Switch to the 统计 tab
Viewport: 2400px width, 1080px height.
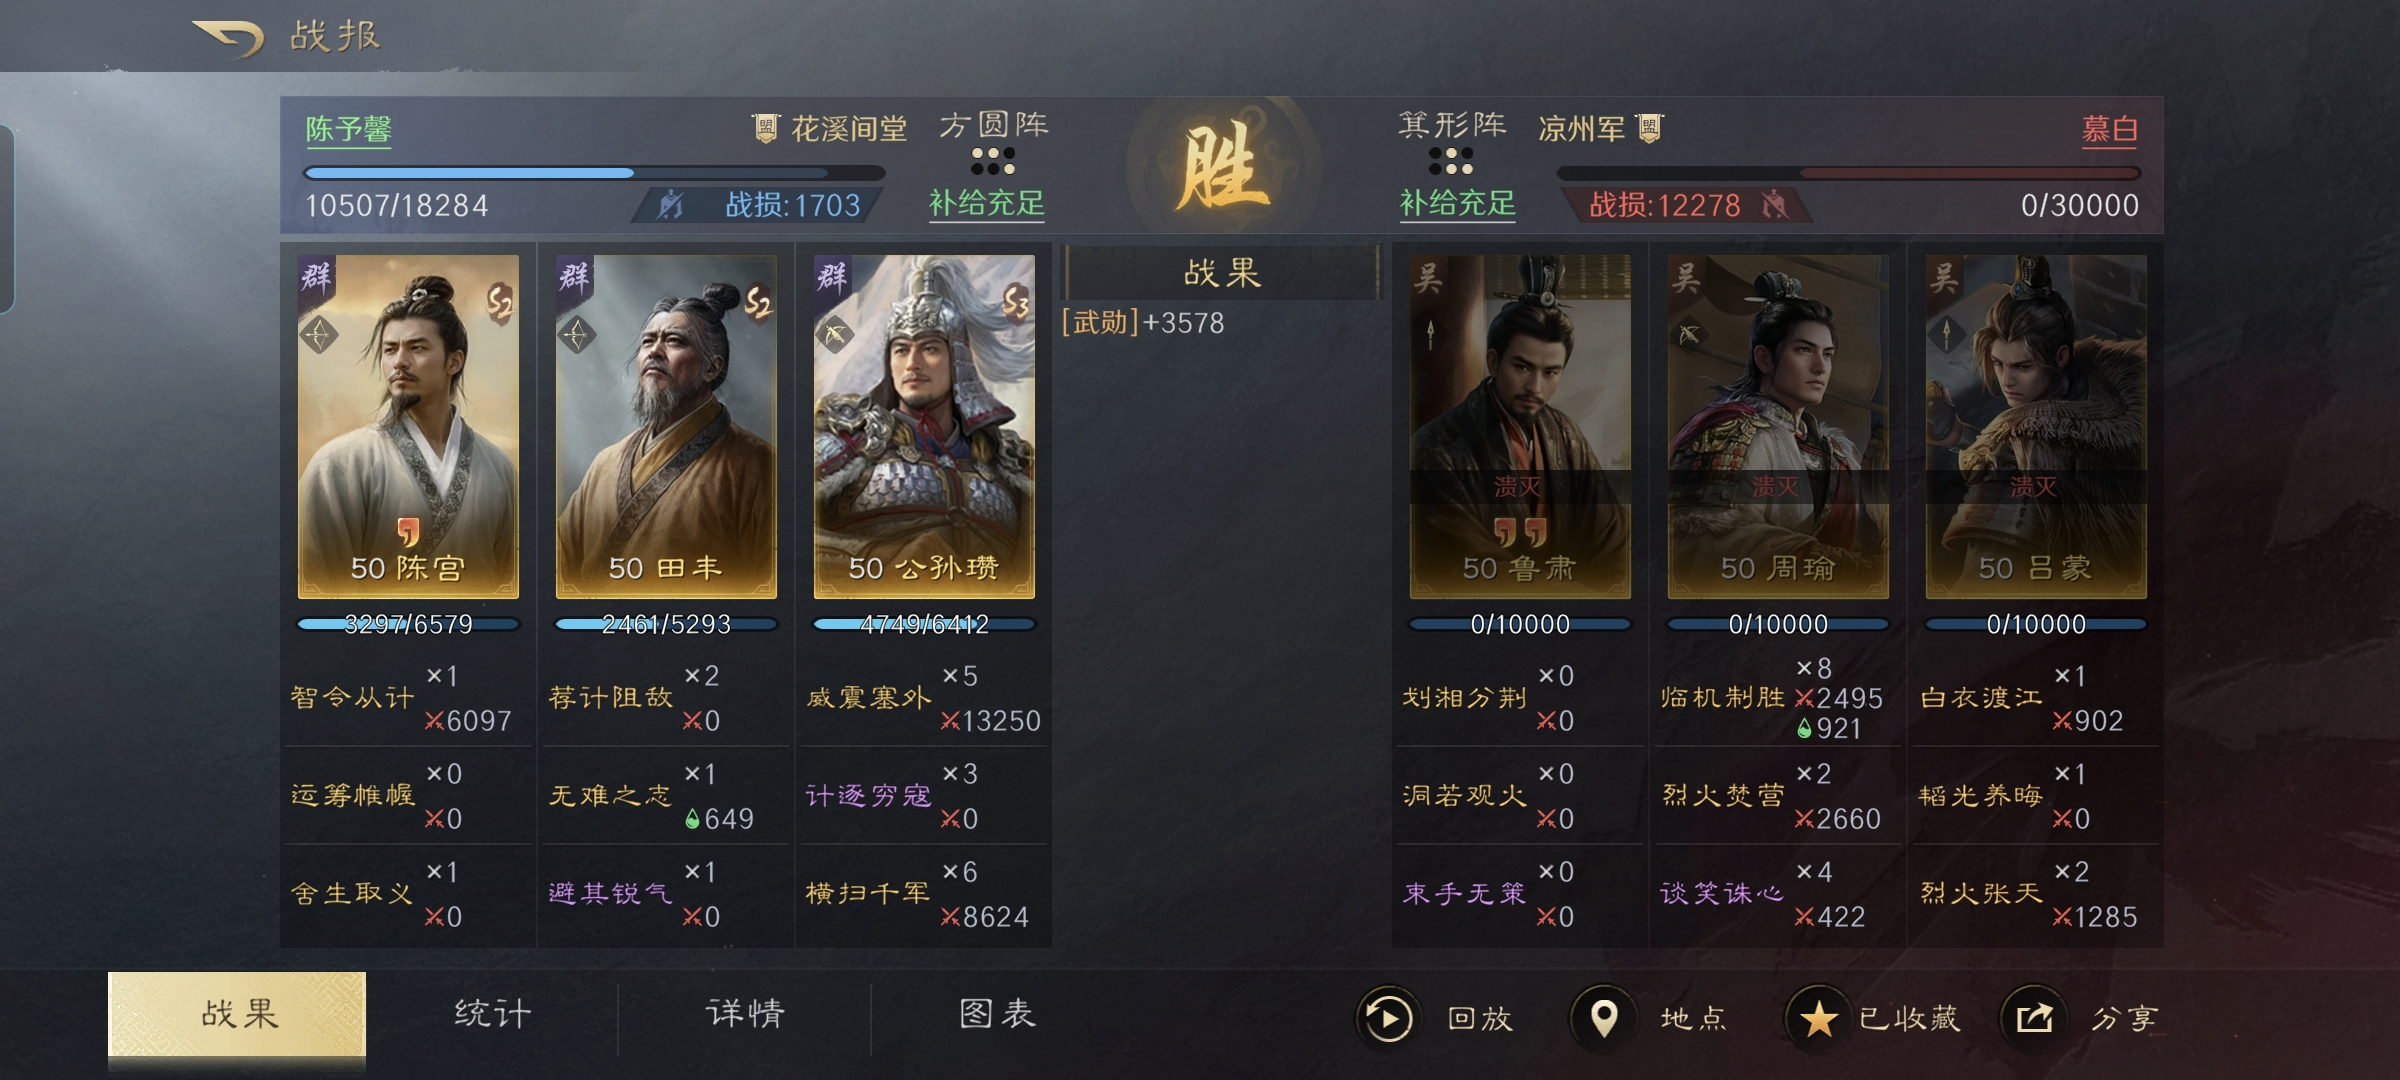click(492, 1014)
